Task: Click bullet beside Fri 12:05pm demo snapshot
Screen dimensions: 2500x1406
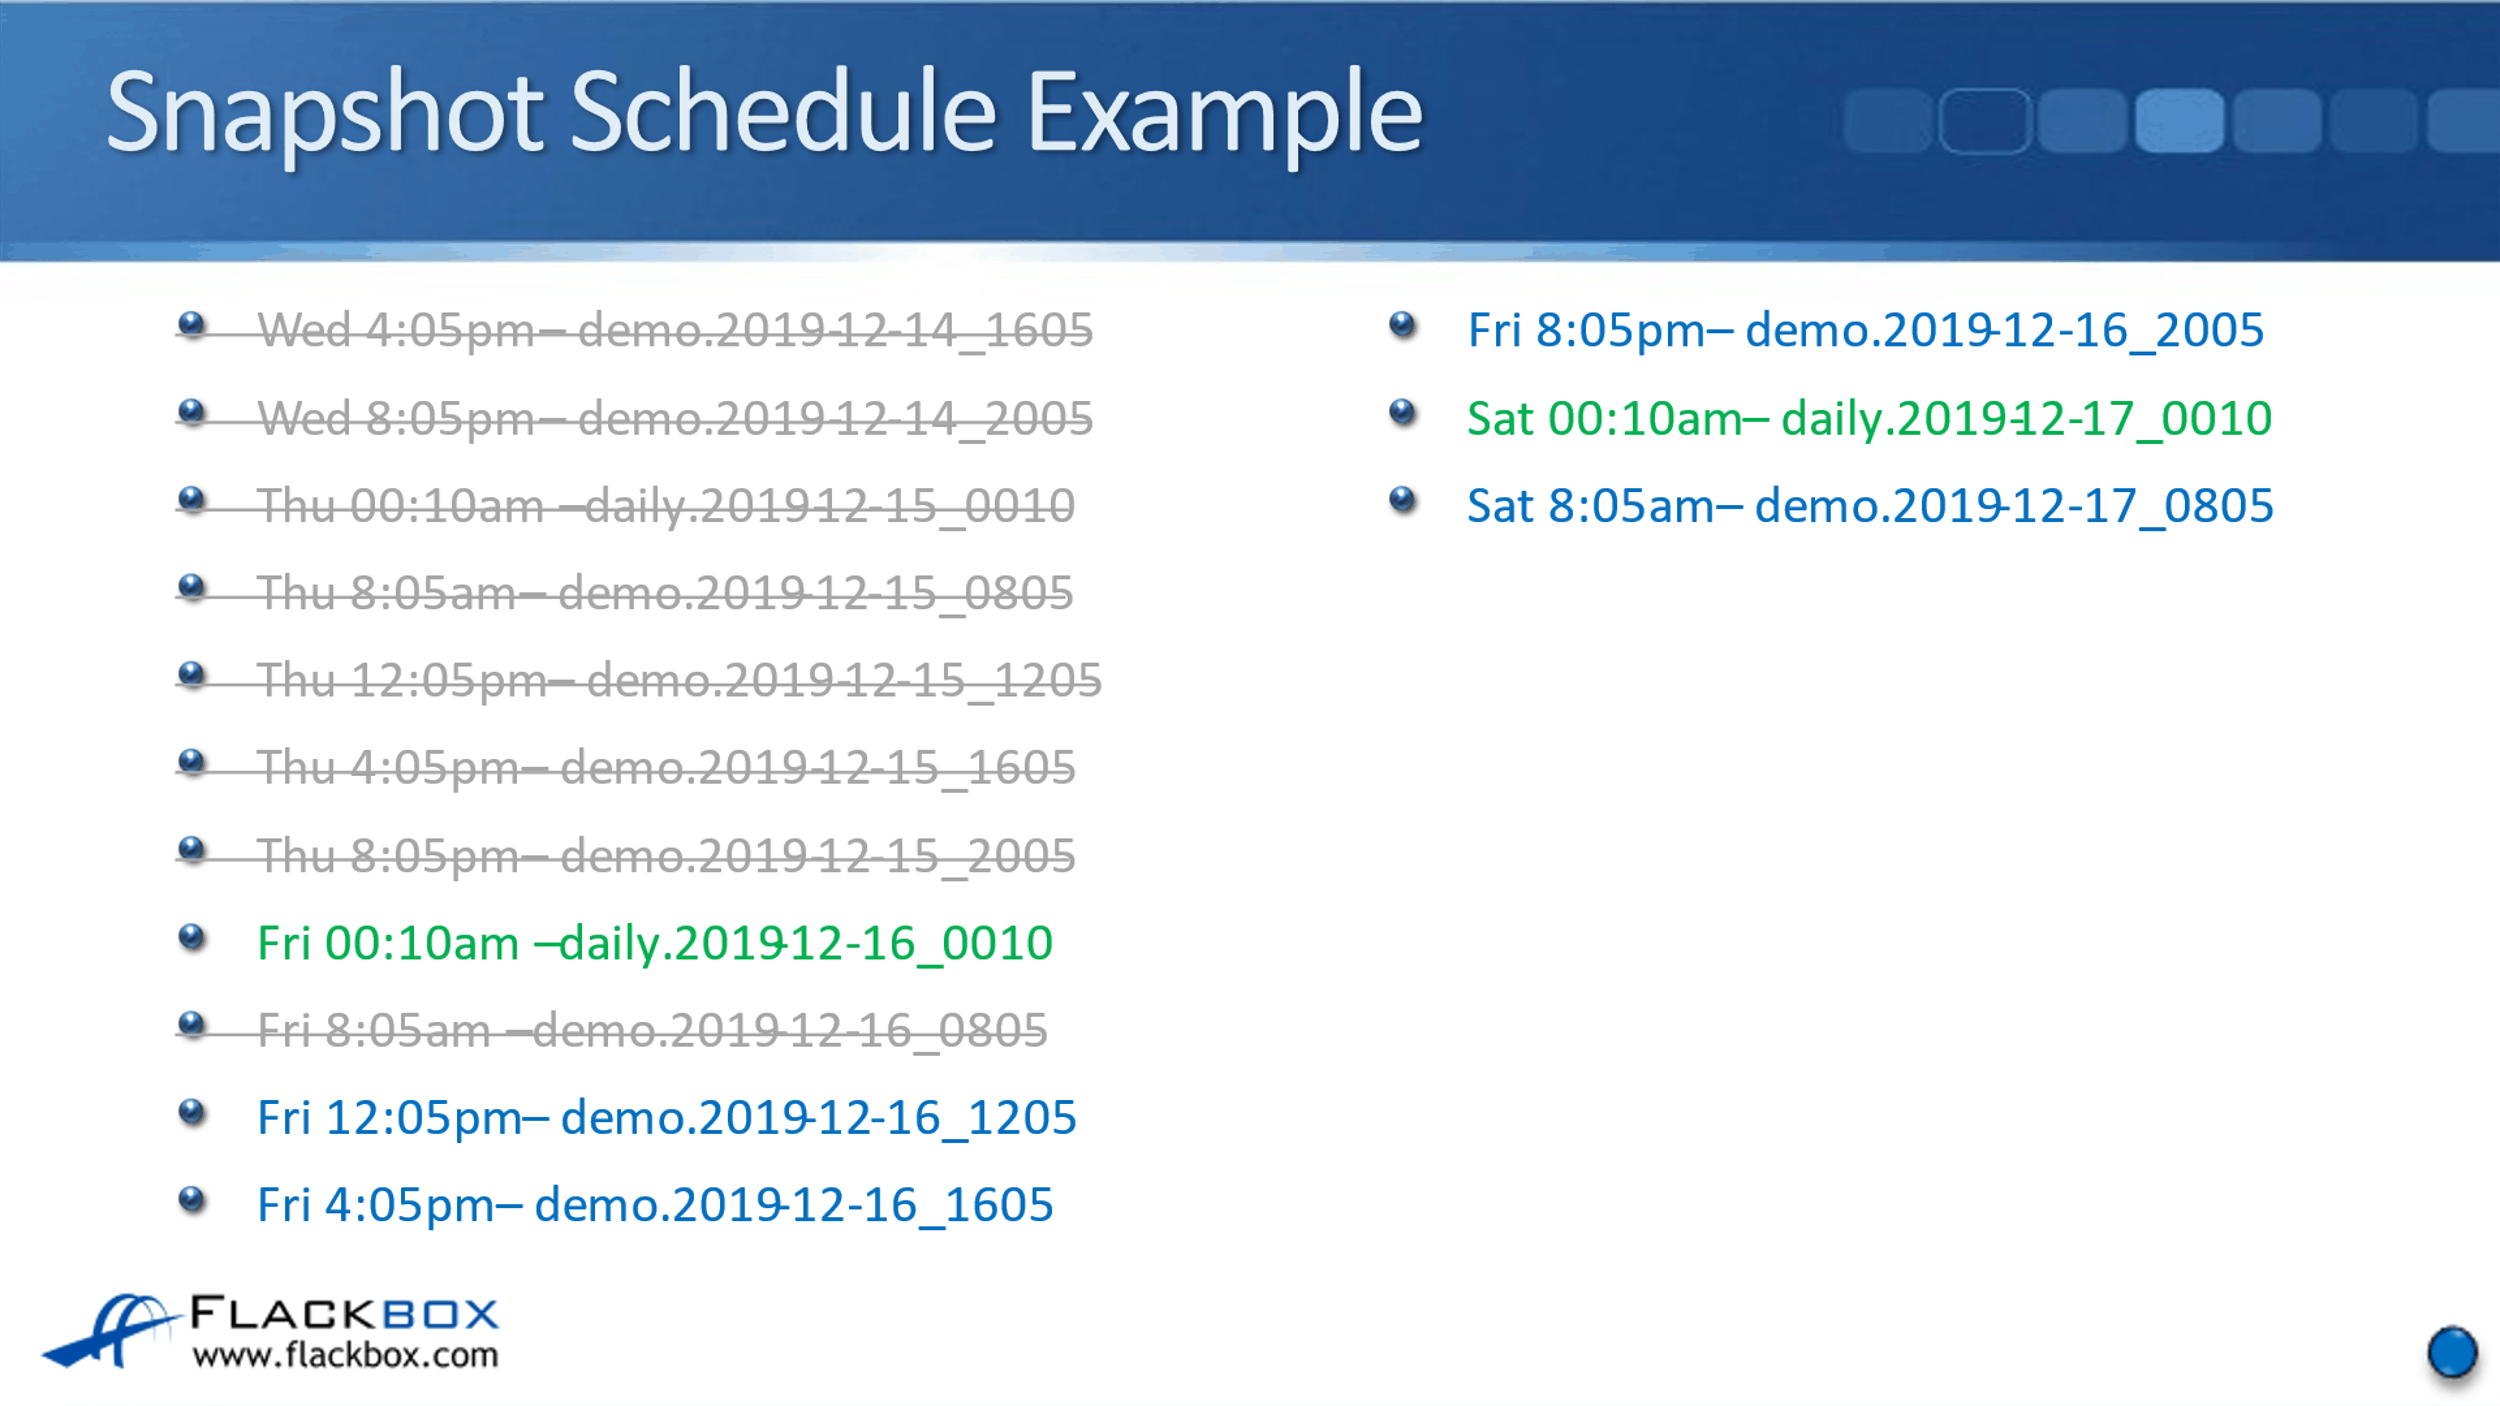Action: 191,1112
